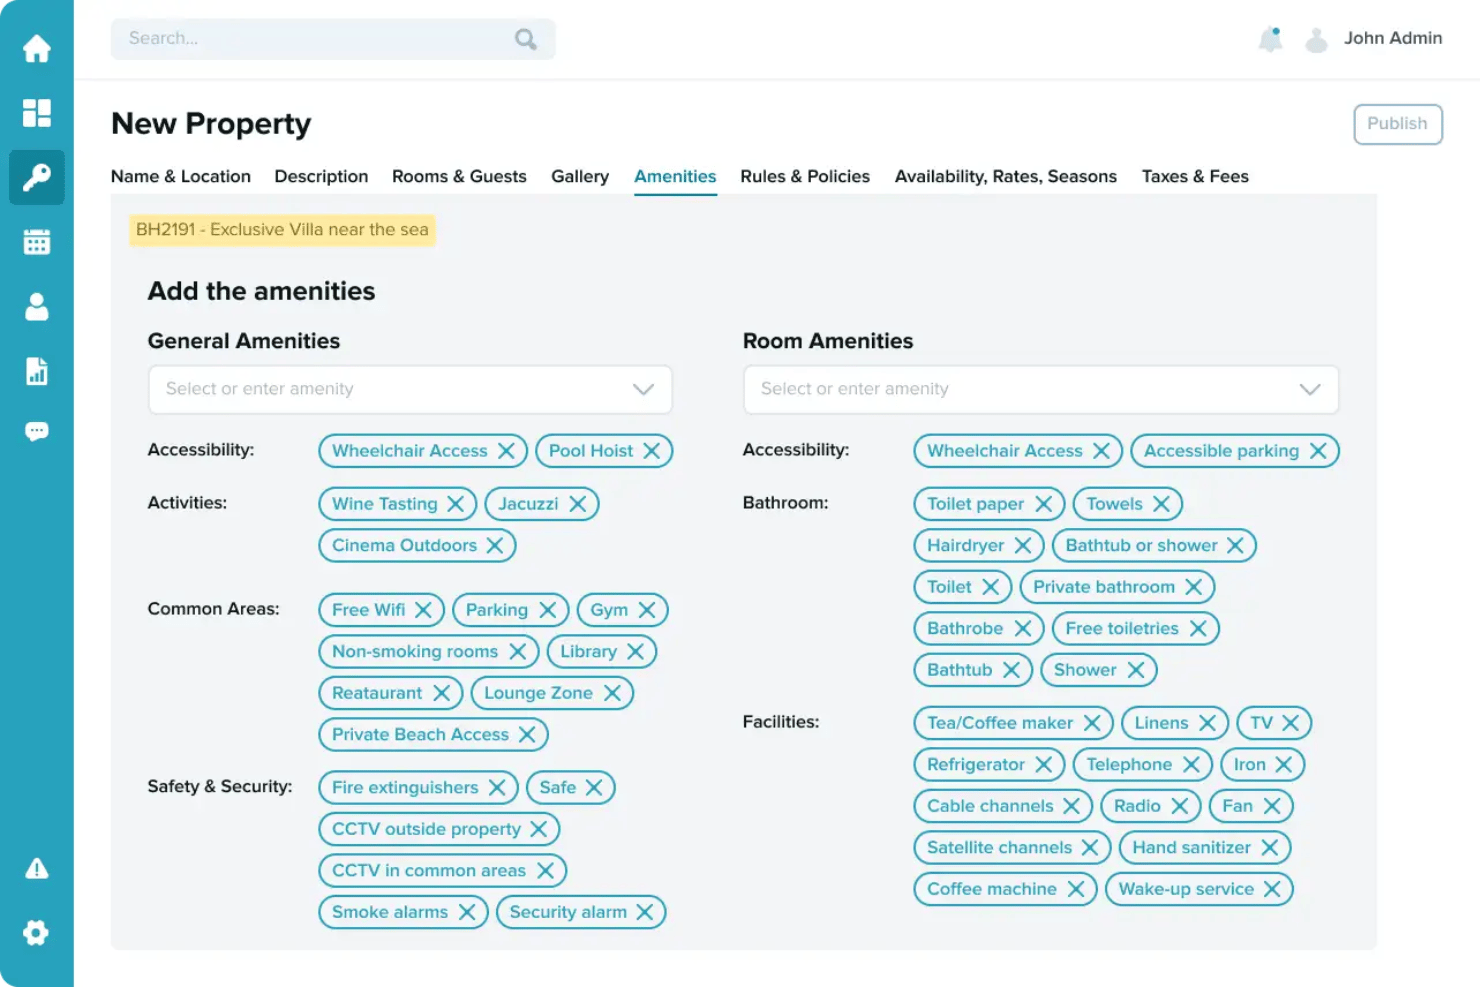Remove the Fire extinguishers tag
The height and width of the screenshot is (987, 1480).
[497, 788]
